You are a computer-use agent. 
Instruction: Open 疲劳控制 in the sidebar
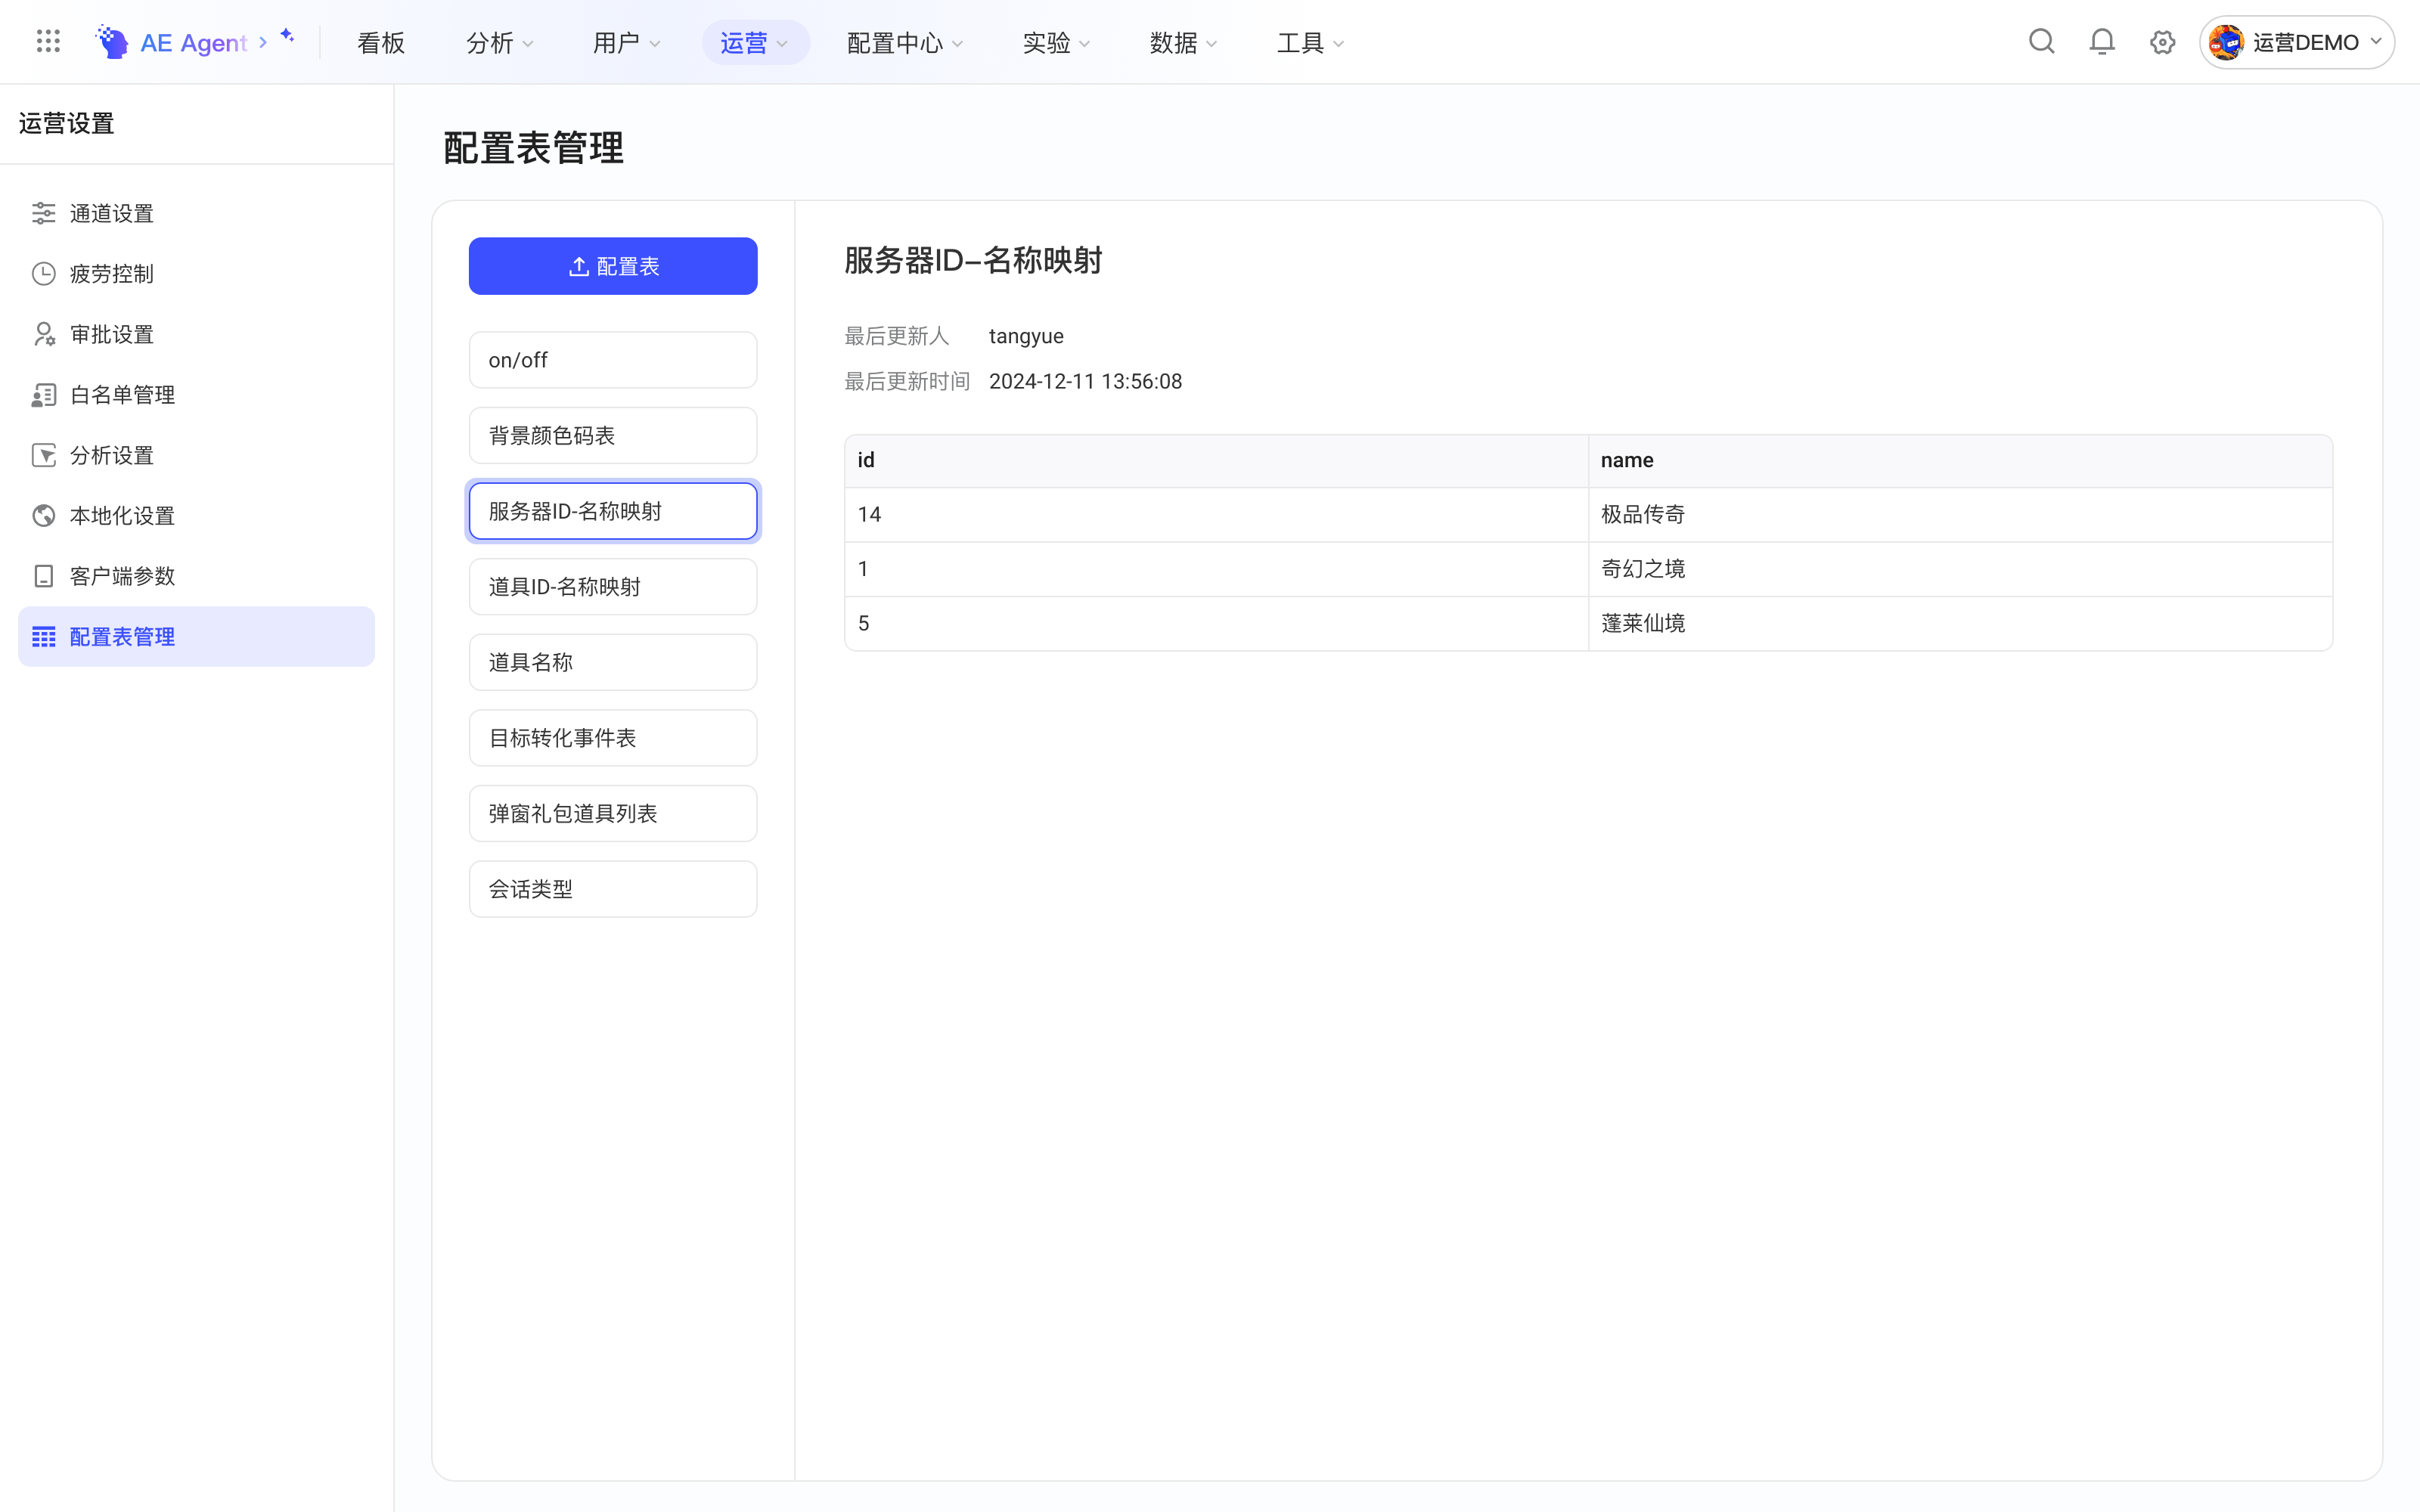point(196,274)
